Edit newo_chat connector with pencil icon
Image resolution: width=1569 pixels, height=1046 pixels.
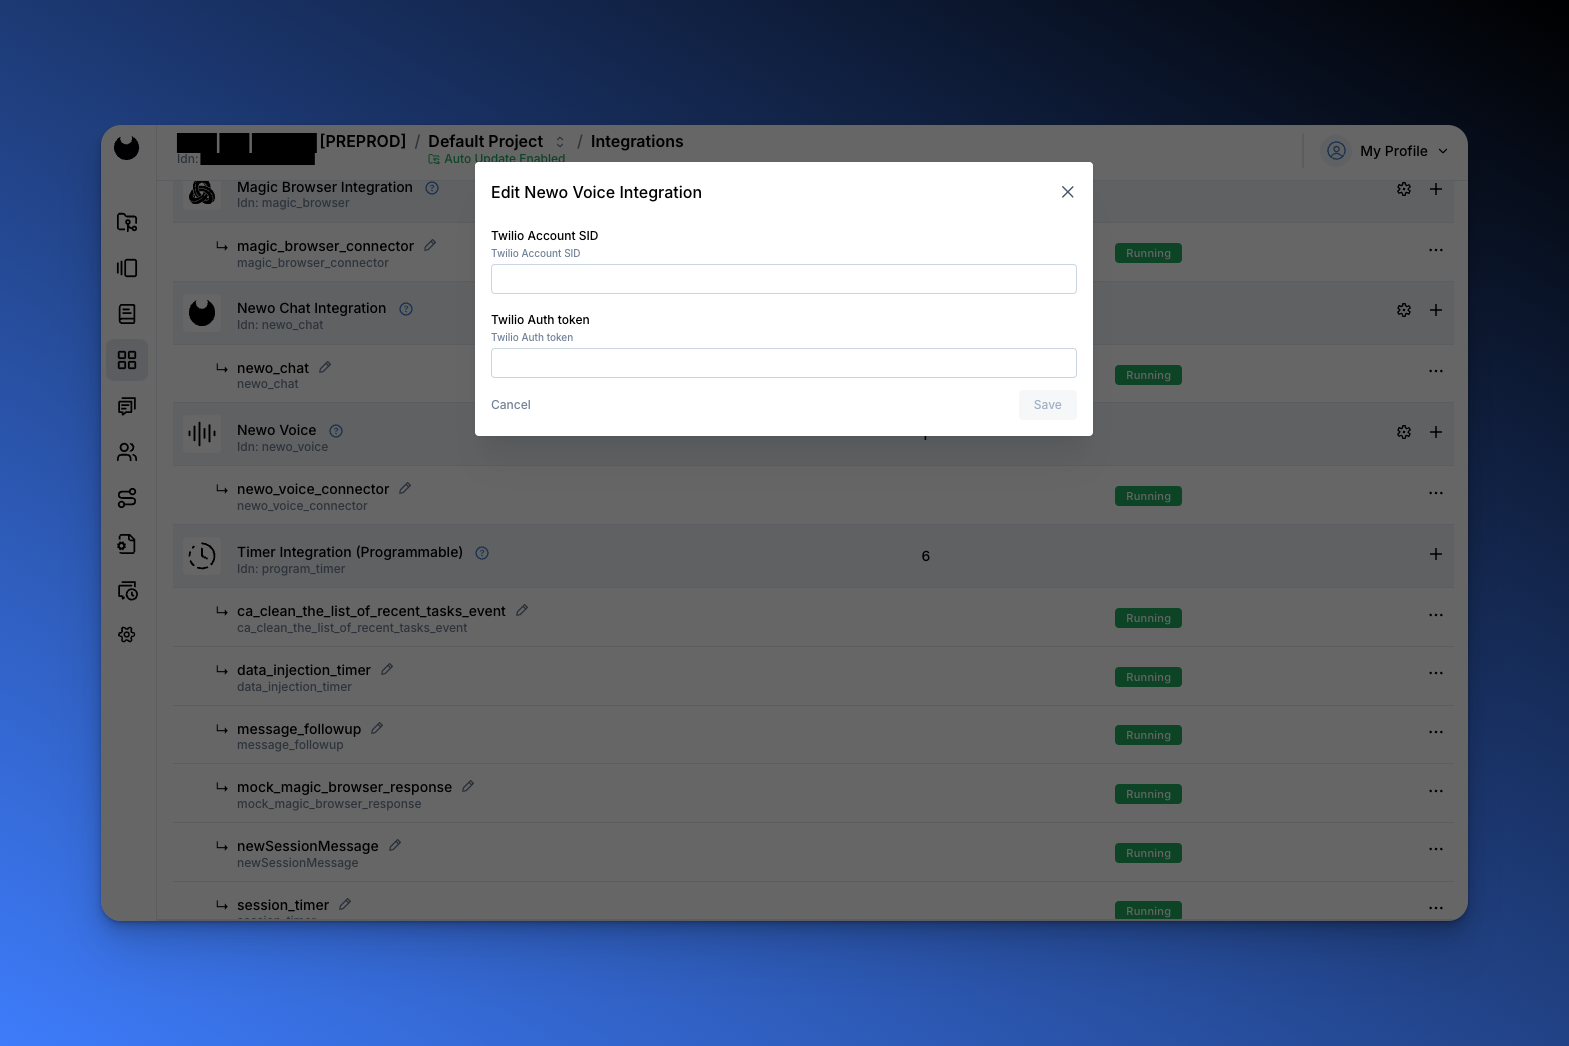coord(325,367)
